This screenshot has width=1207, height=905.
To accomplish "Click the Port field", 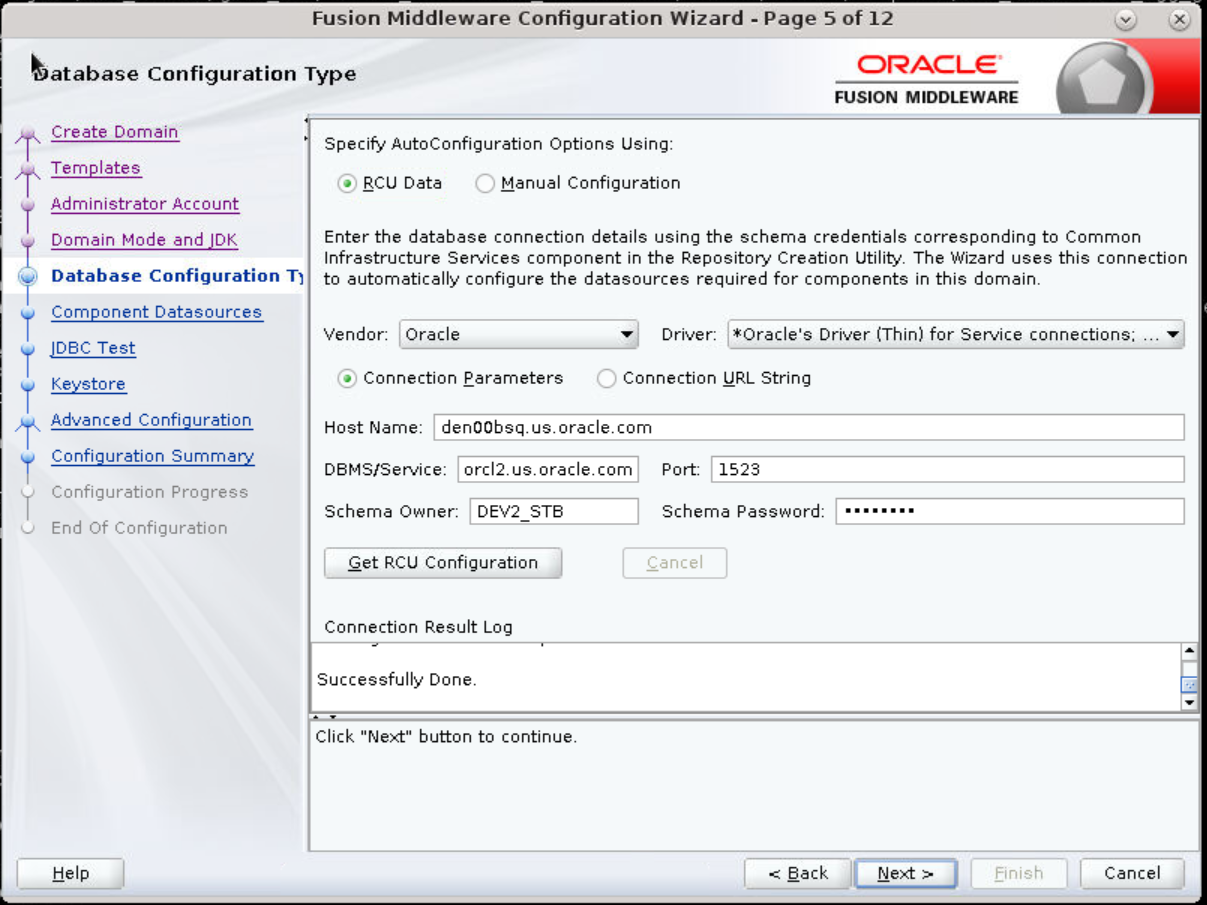I will [x=948, y=469].
